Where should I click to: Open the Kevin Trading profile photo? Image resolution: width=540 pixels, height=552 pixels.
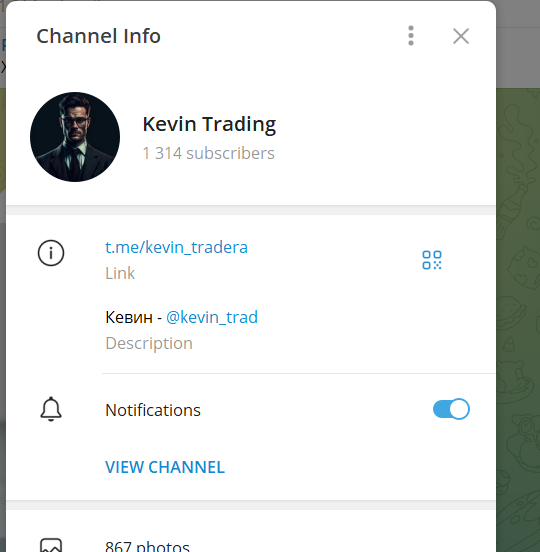tap(75, 137)
